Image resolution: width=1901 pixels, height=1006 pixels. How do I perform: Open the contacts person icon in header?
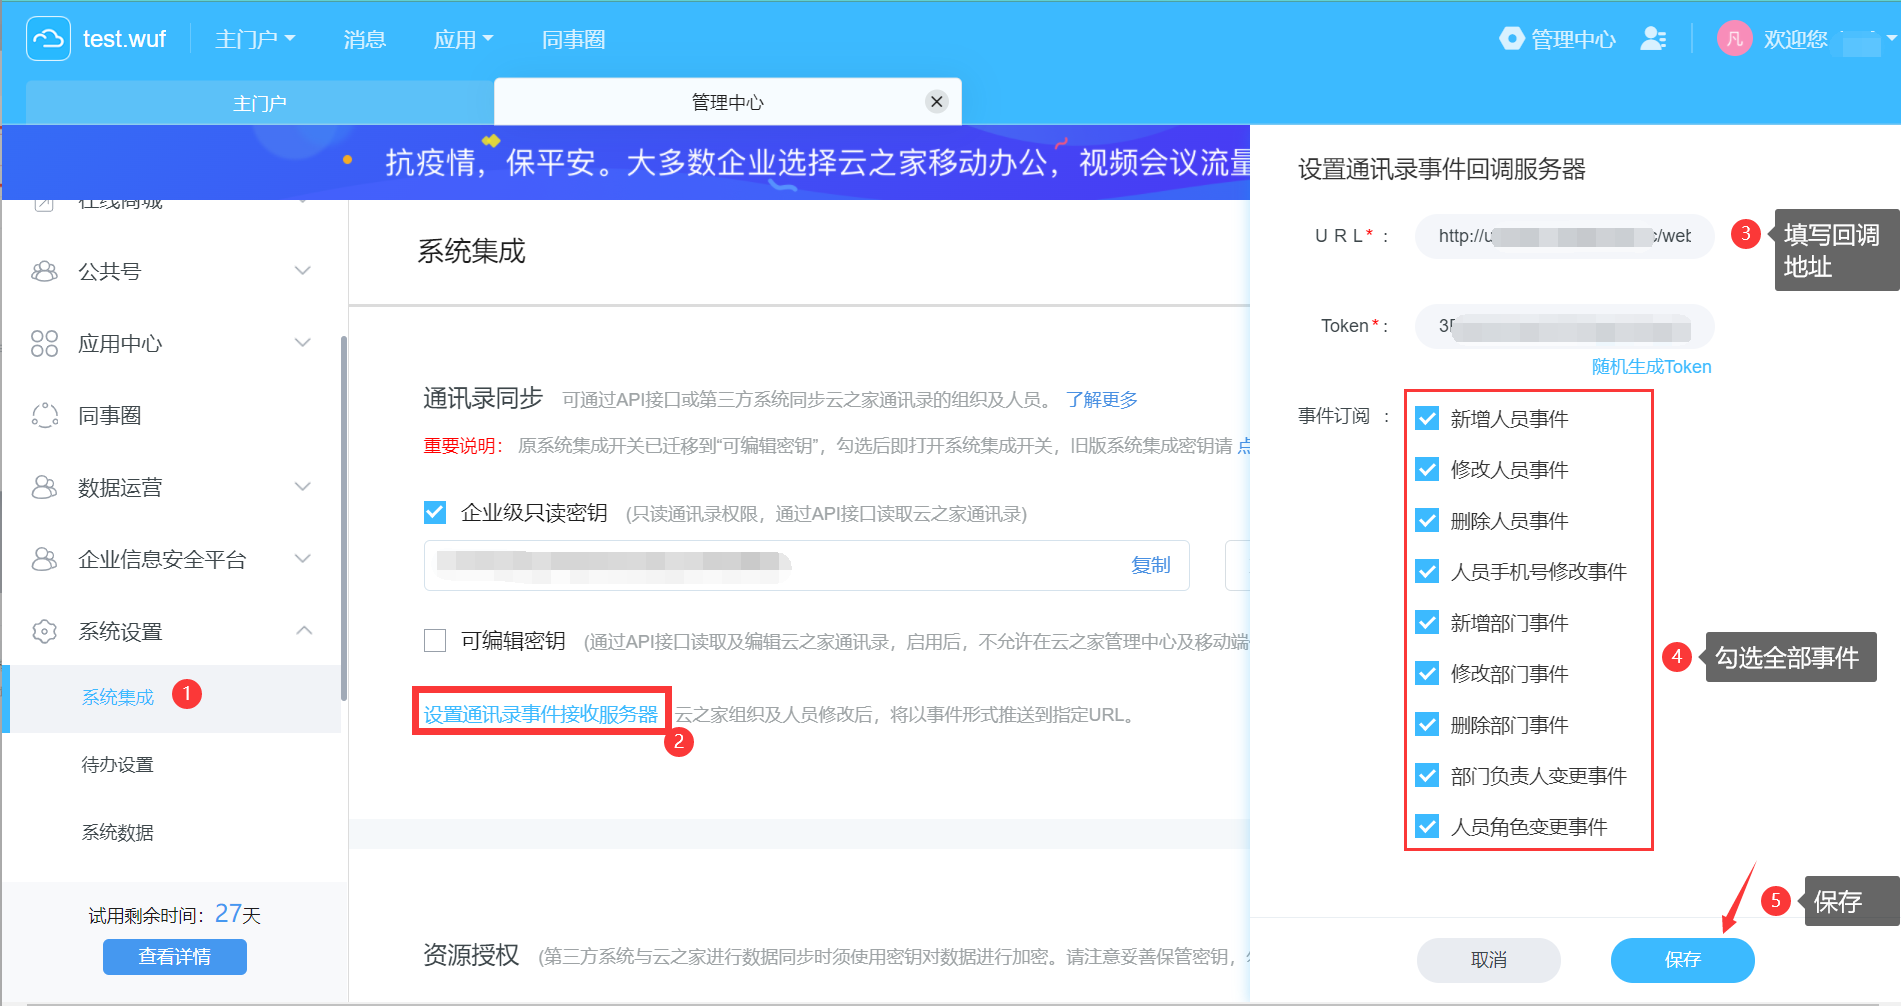1654,39
